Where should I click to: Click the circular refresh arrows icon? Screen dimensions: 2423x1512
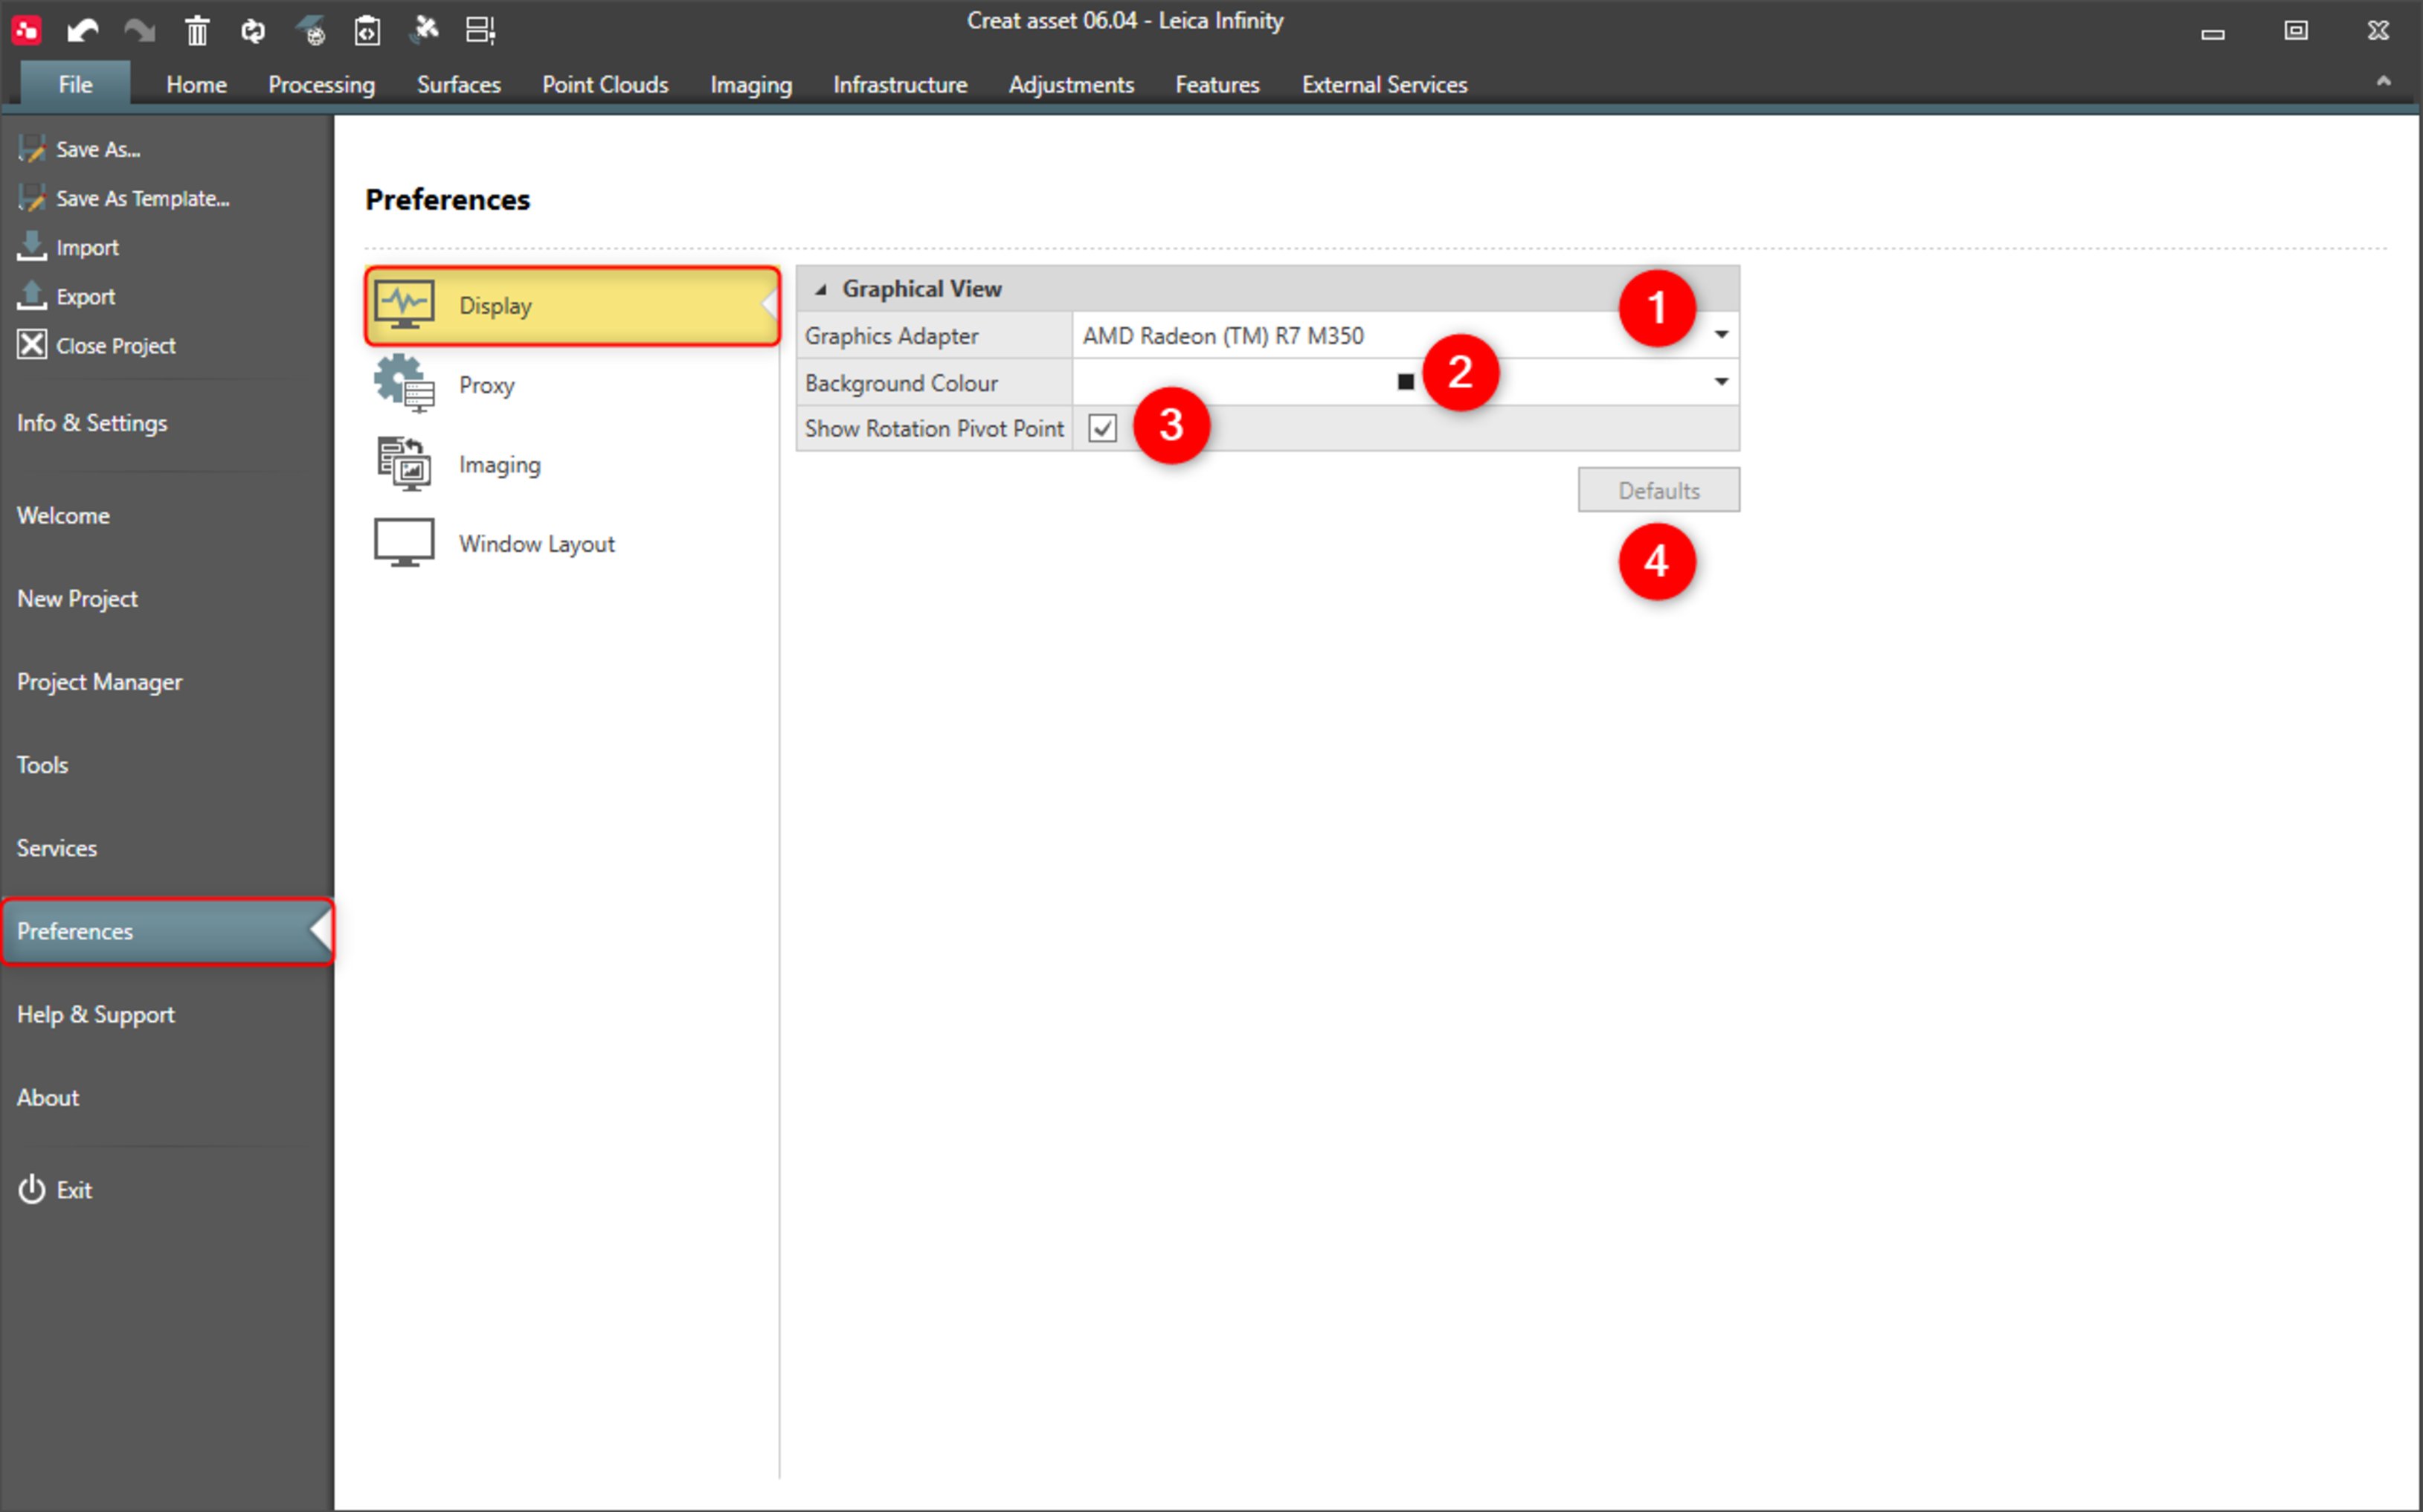pyautogui.click(x=253, y=31)
